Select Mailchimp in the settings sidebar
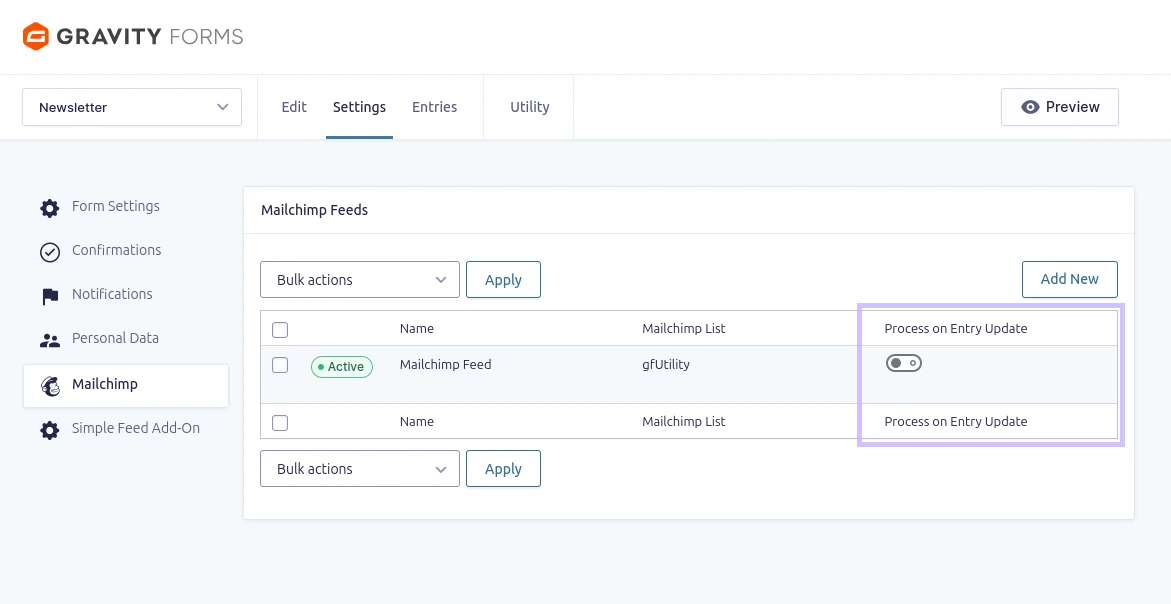Screen dimensions: 1171x604 [125, 385]
